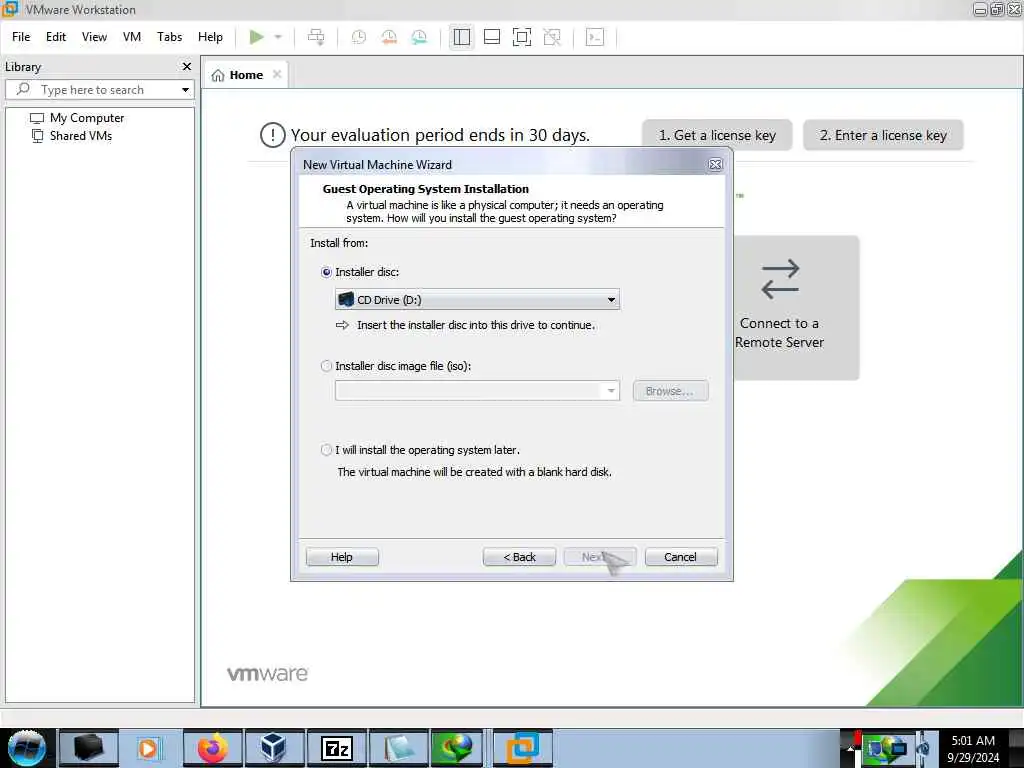Click VMware Workstation taskbar icon

[522, 748]
